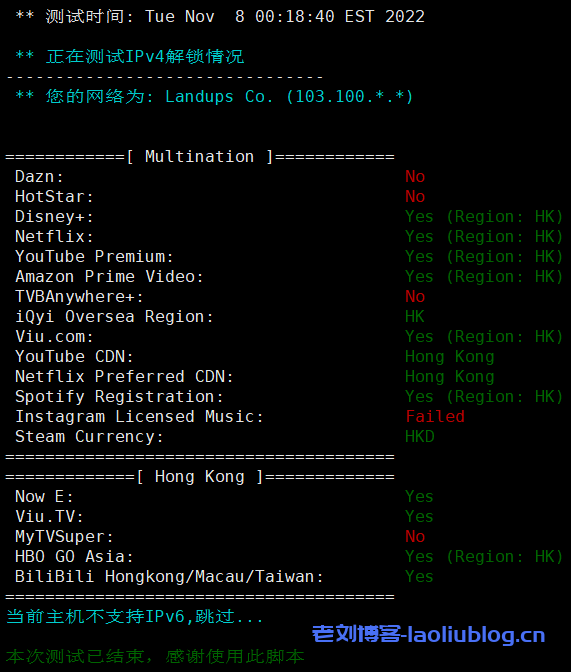The height and width of the screenshot is (672, 571).
Task: Click the Netflix result Yes (Region: HK)
Action: (x=484, y=237)
